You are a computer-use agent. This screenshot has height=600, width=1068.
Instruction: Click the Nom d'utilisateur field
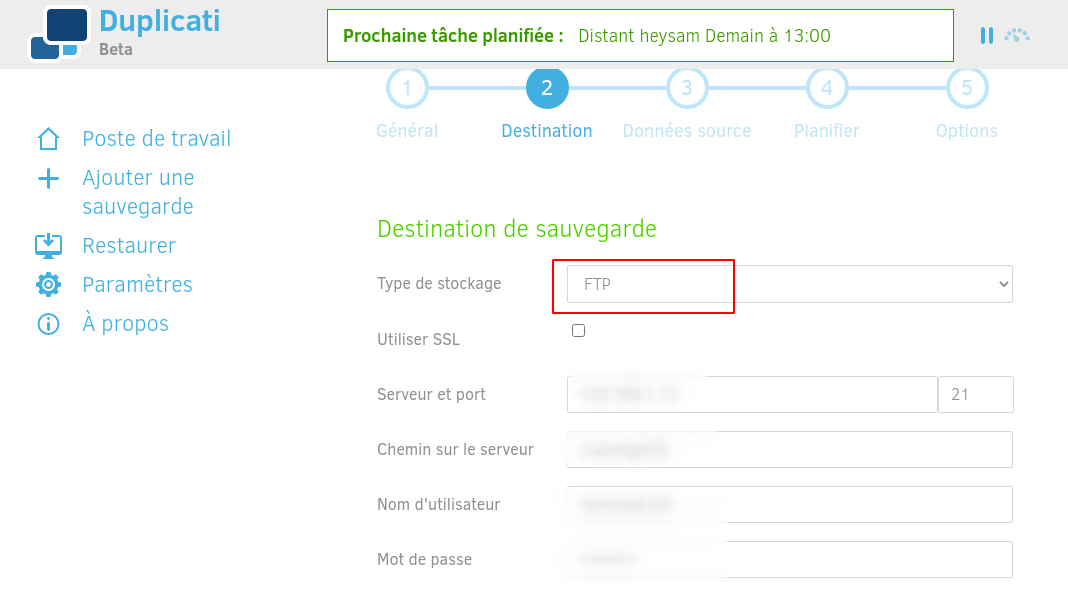pos(790,505)
